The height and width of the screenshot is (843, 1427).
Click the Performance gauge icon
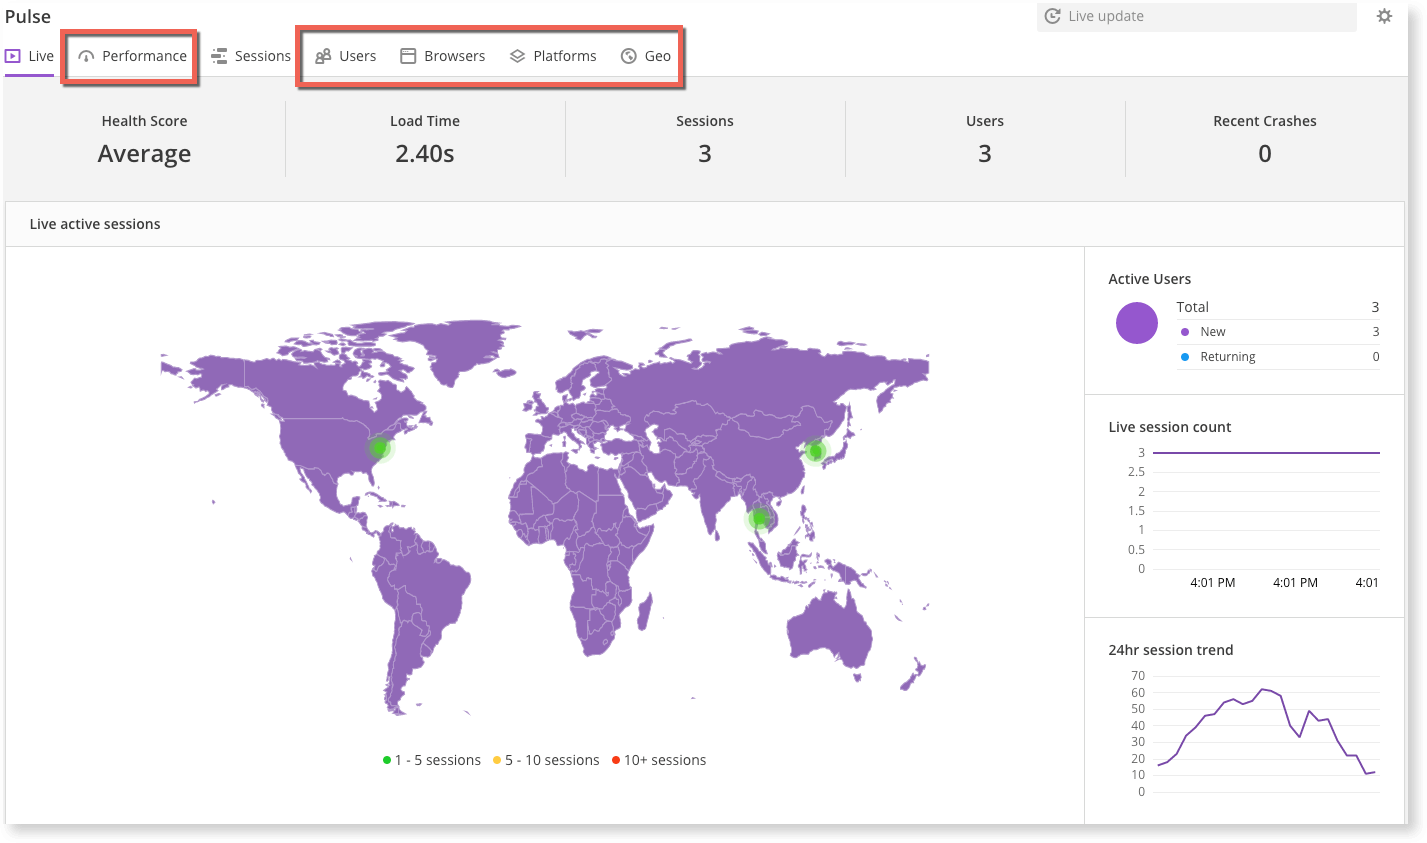85,56
